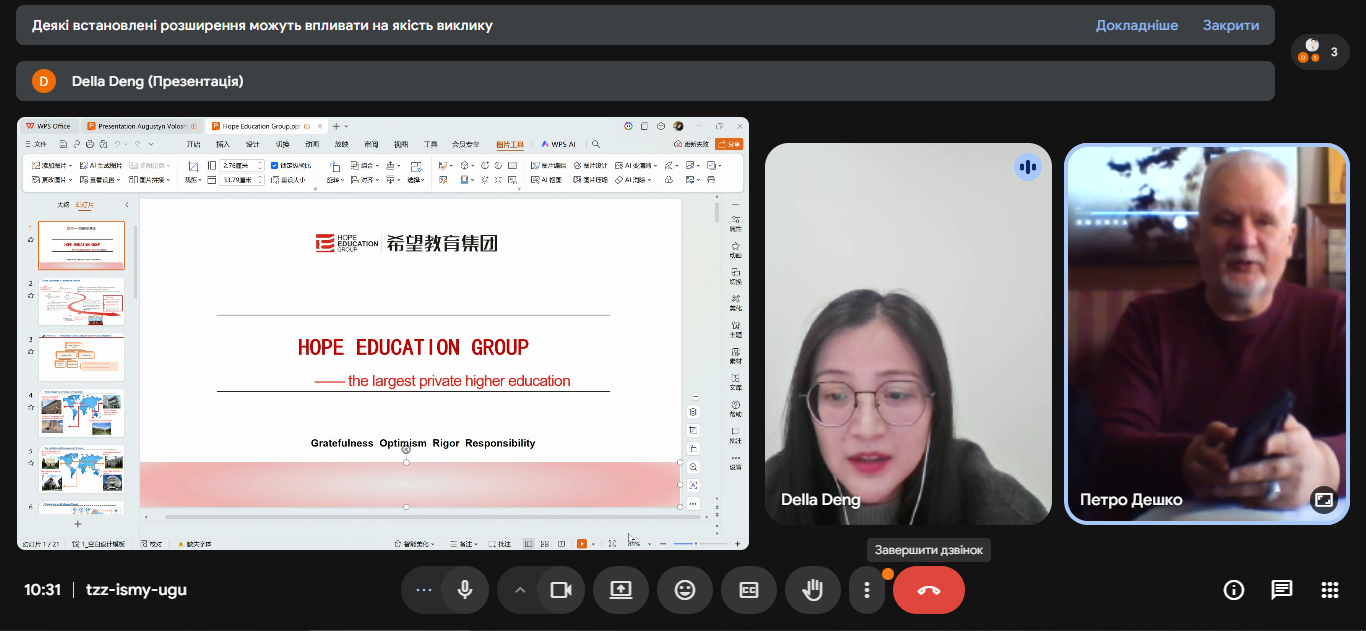Collapse floating toolbar with minus icon
The image size is (1366, 631).
tap(694, 397)
